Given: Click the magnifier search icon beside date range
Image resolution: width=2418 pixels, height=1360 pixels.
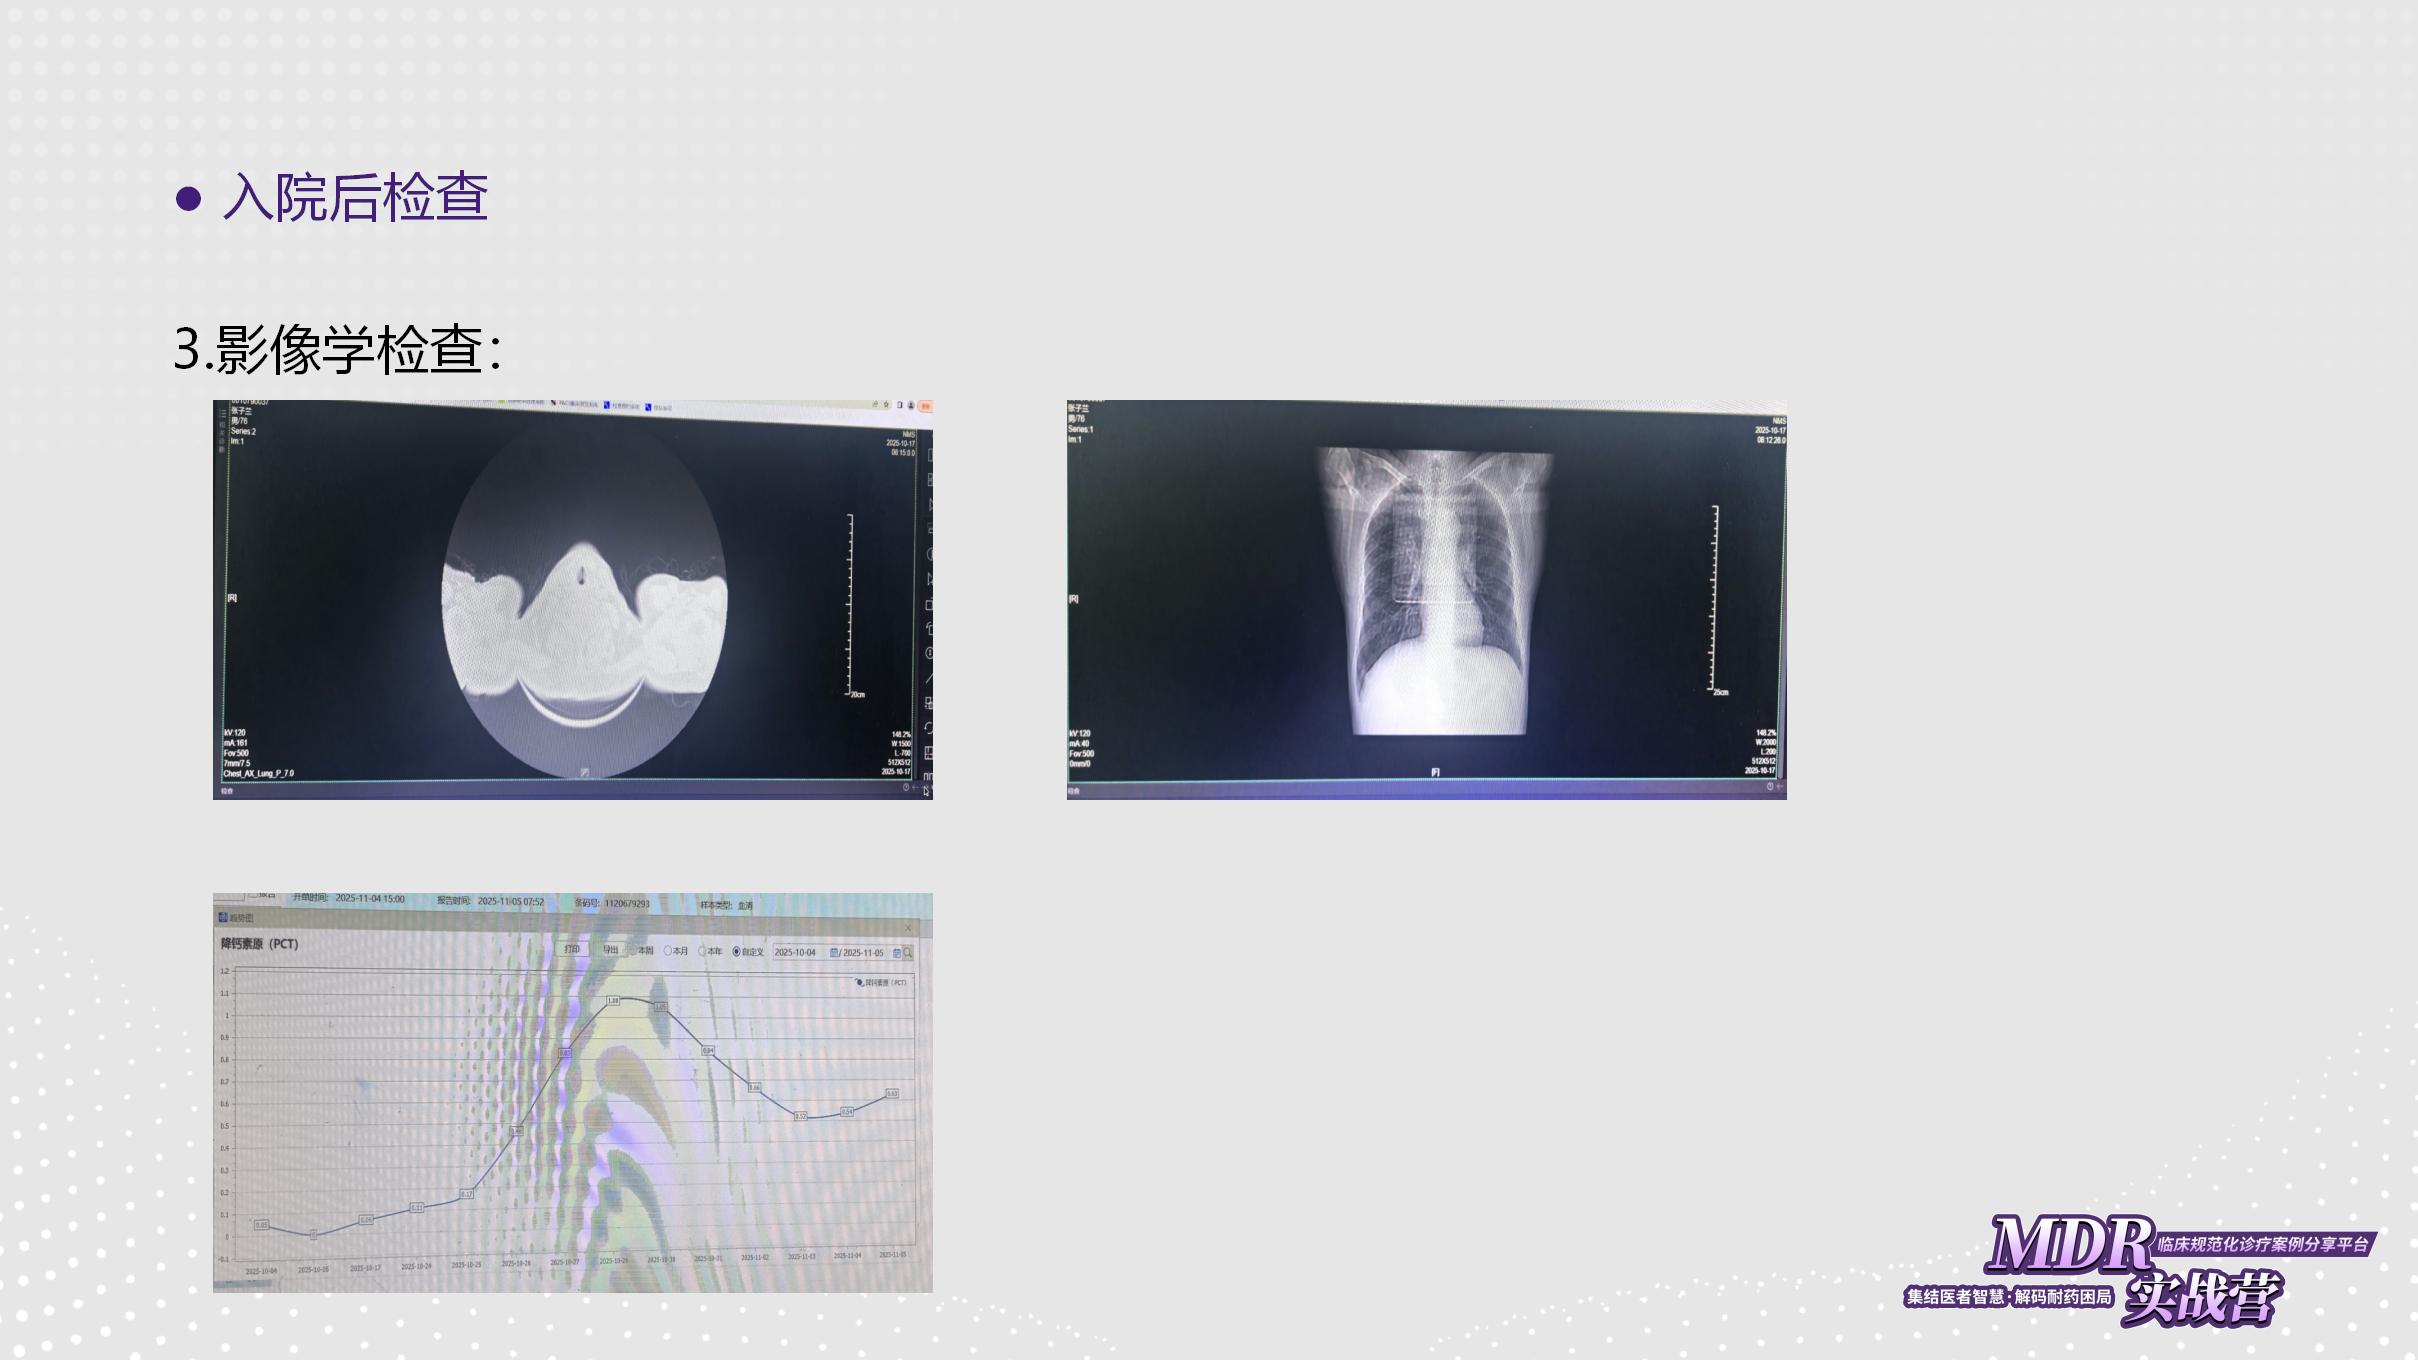Looking at the screenshot, I should 908,953.
